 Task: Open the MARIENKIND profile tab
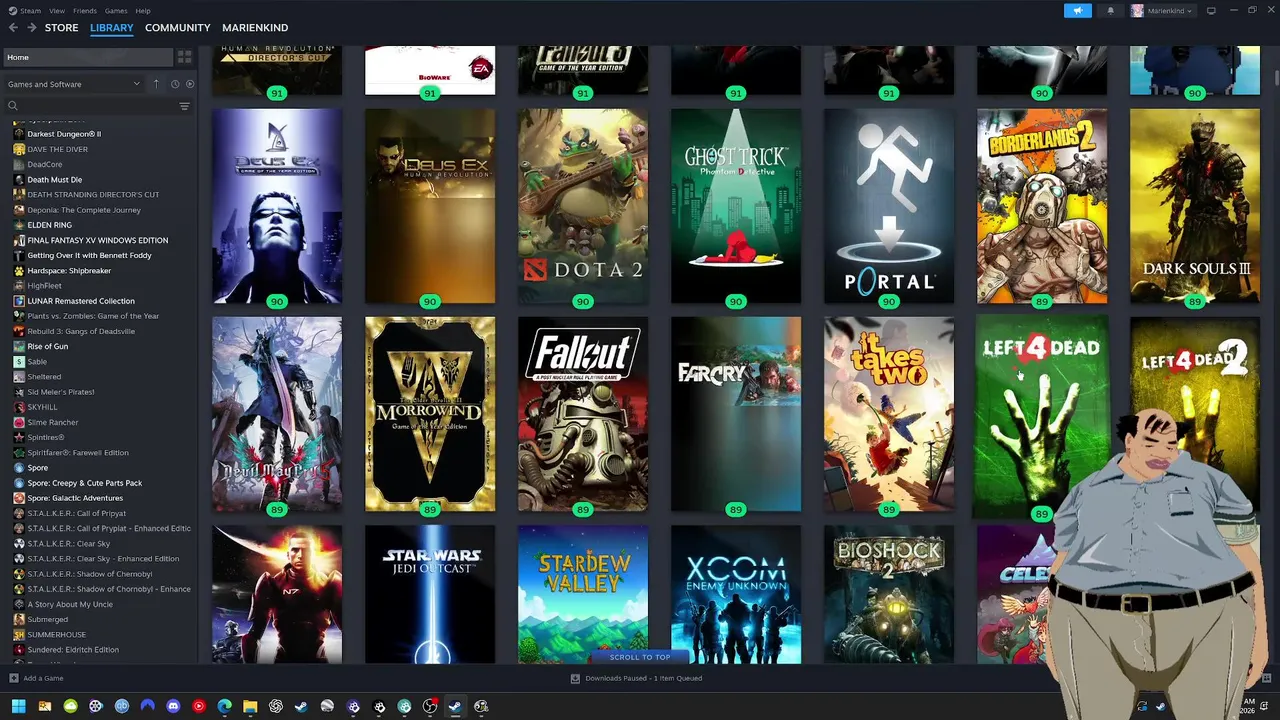click(255, 28)
